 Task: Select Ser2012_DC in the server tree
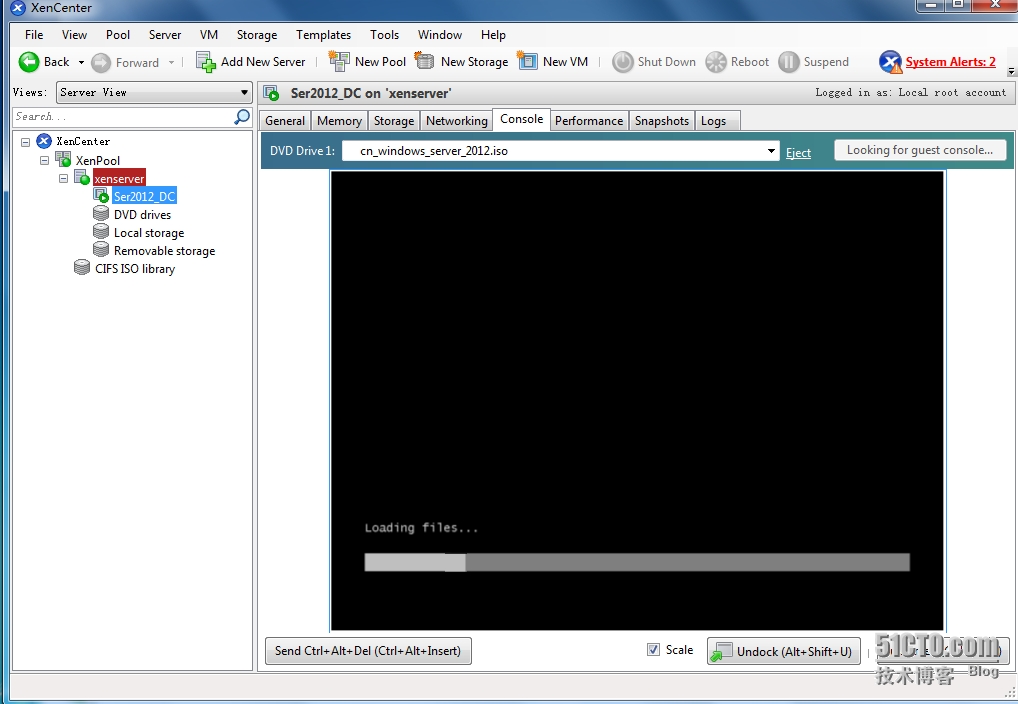[x=144, y=196]
